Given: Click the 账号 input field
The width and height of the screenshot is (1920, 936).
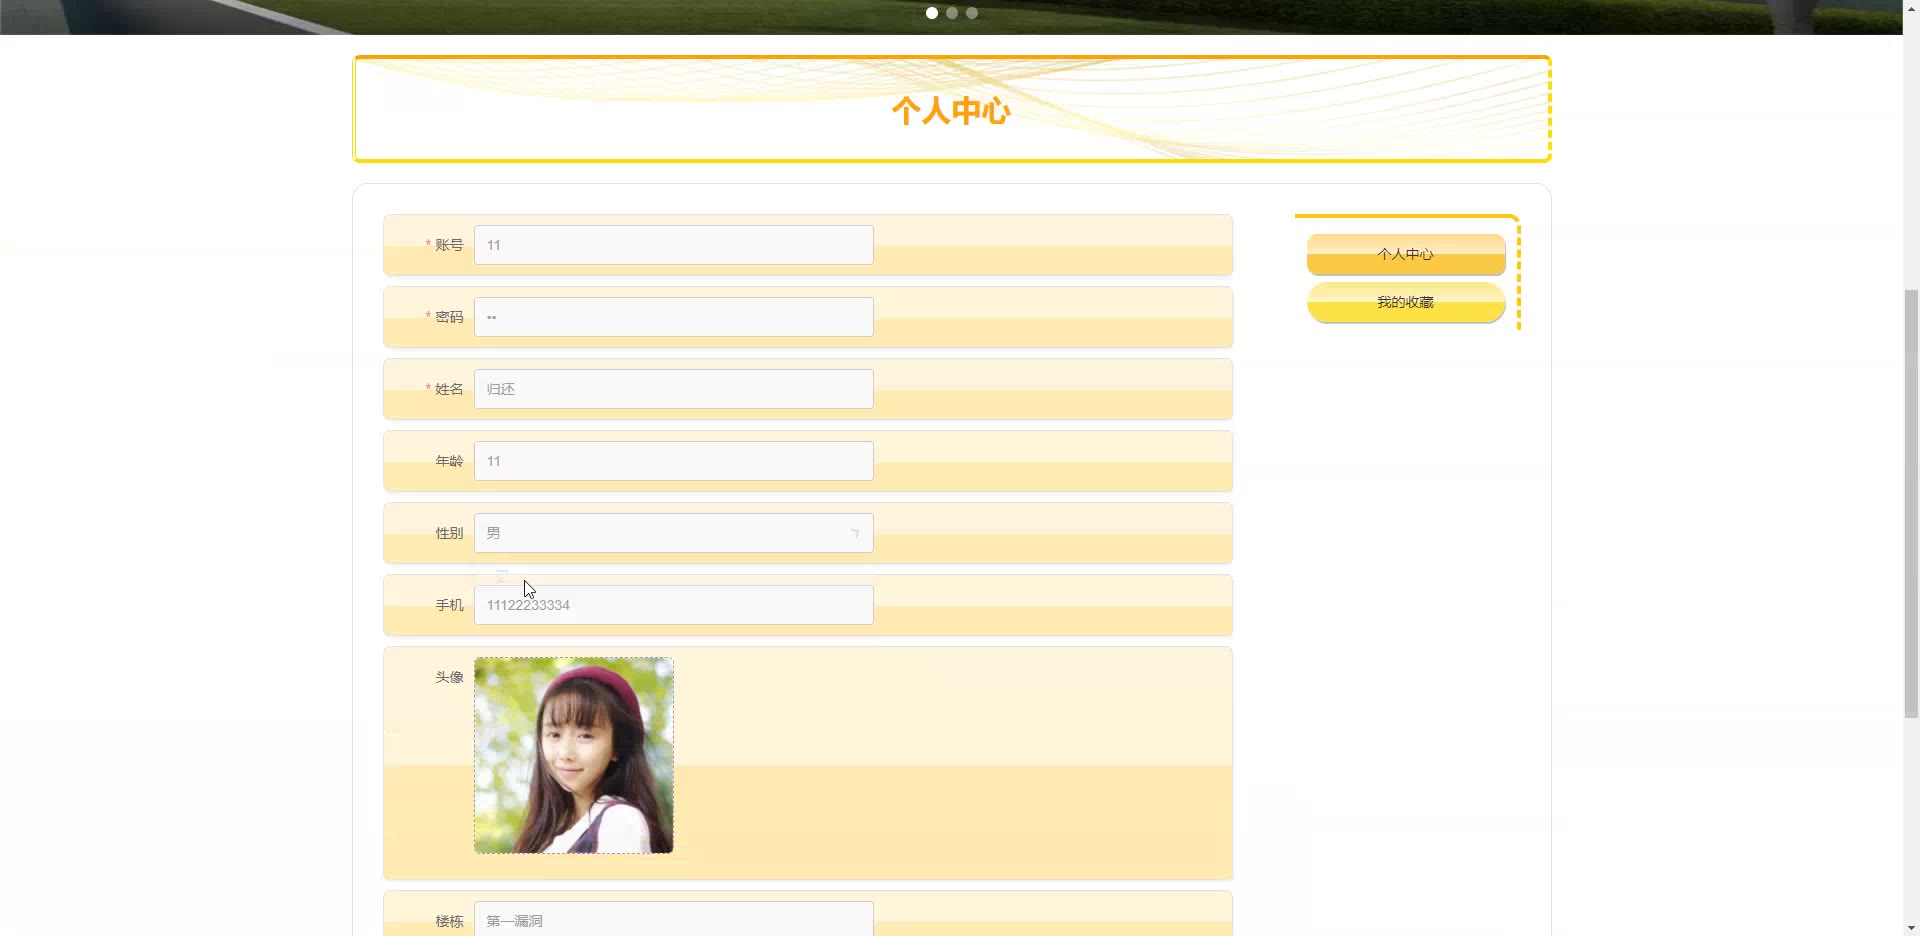Looking at the screenshot, I should [673, 245].
